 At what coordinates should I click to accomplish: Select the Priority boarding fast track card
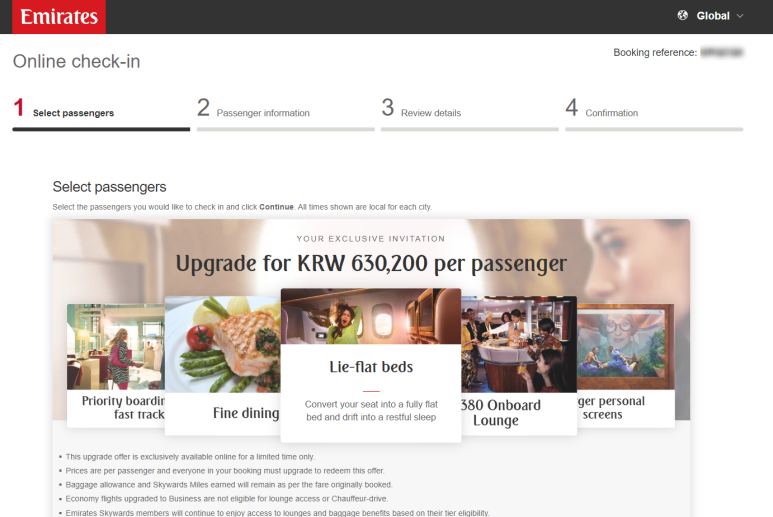pyautogui.click(x=116, y=365)
